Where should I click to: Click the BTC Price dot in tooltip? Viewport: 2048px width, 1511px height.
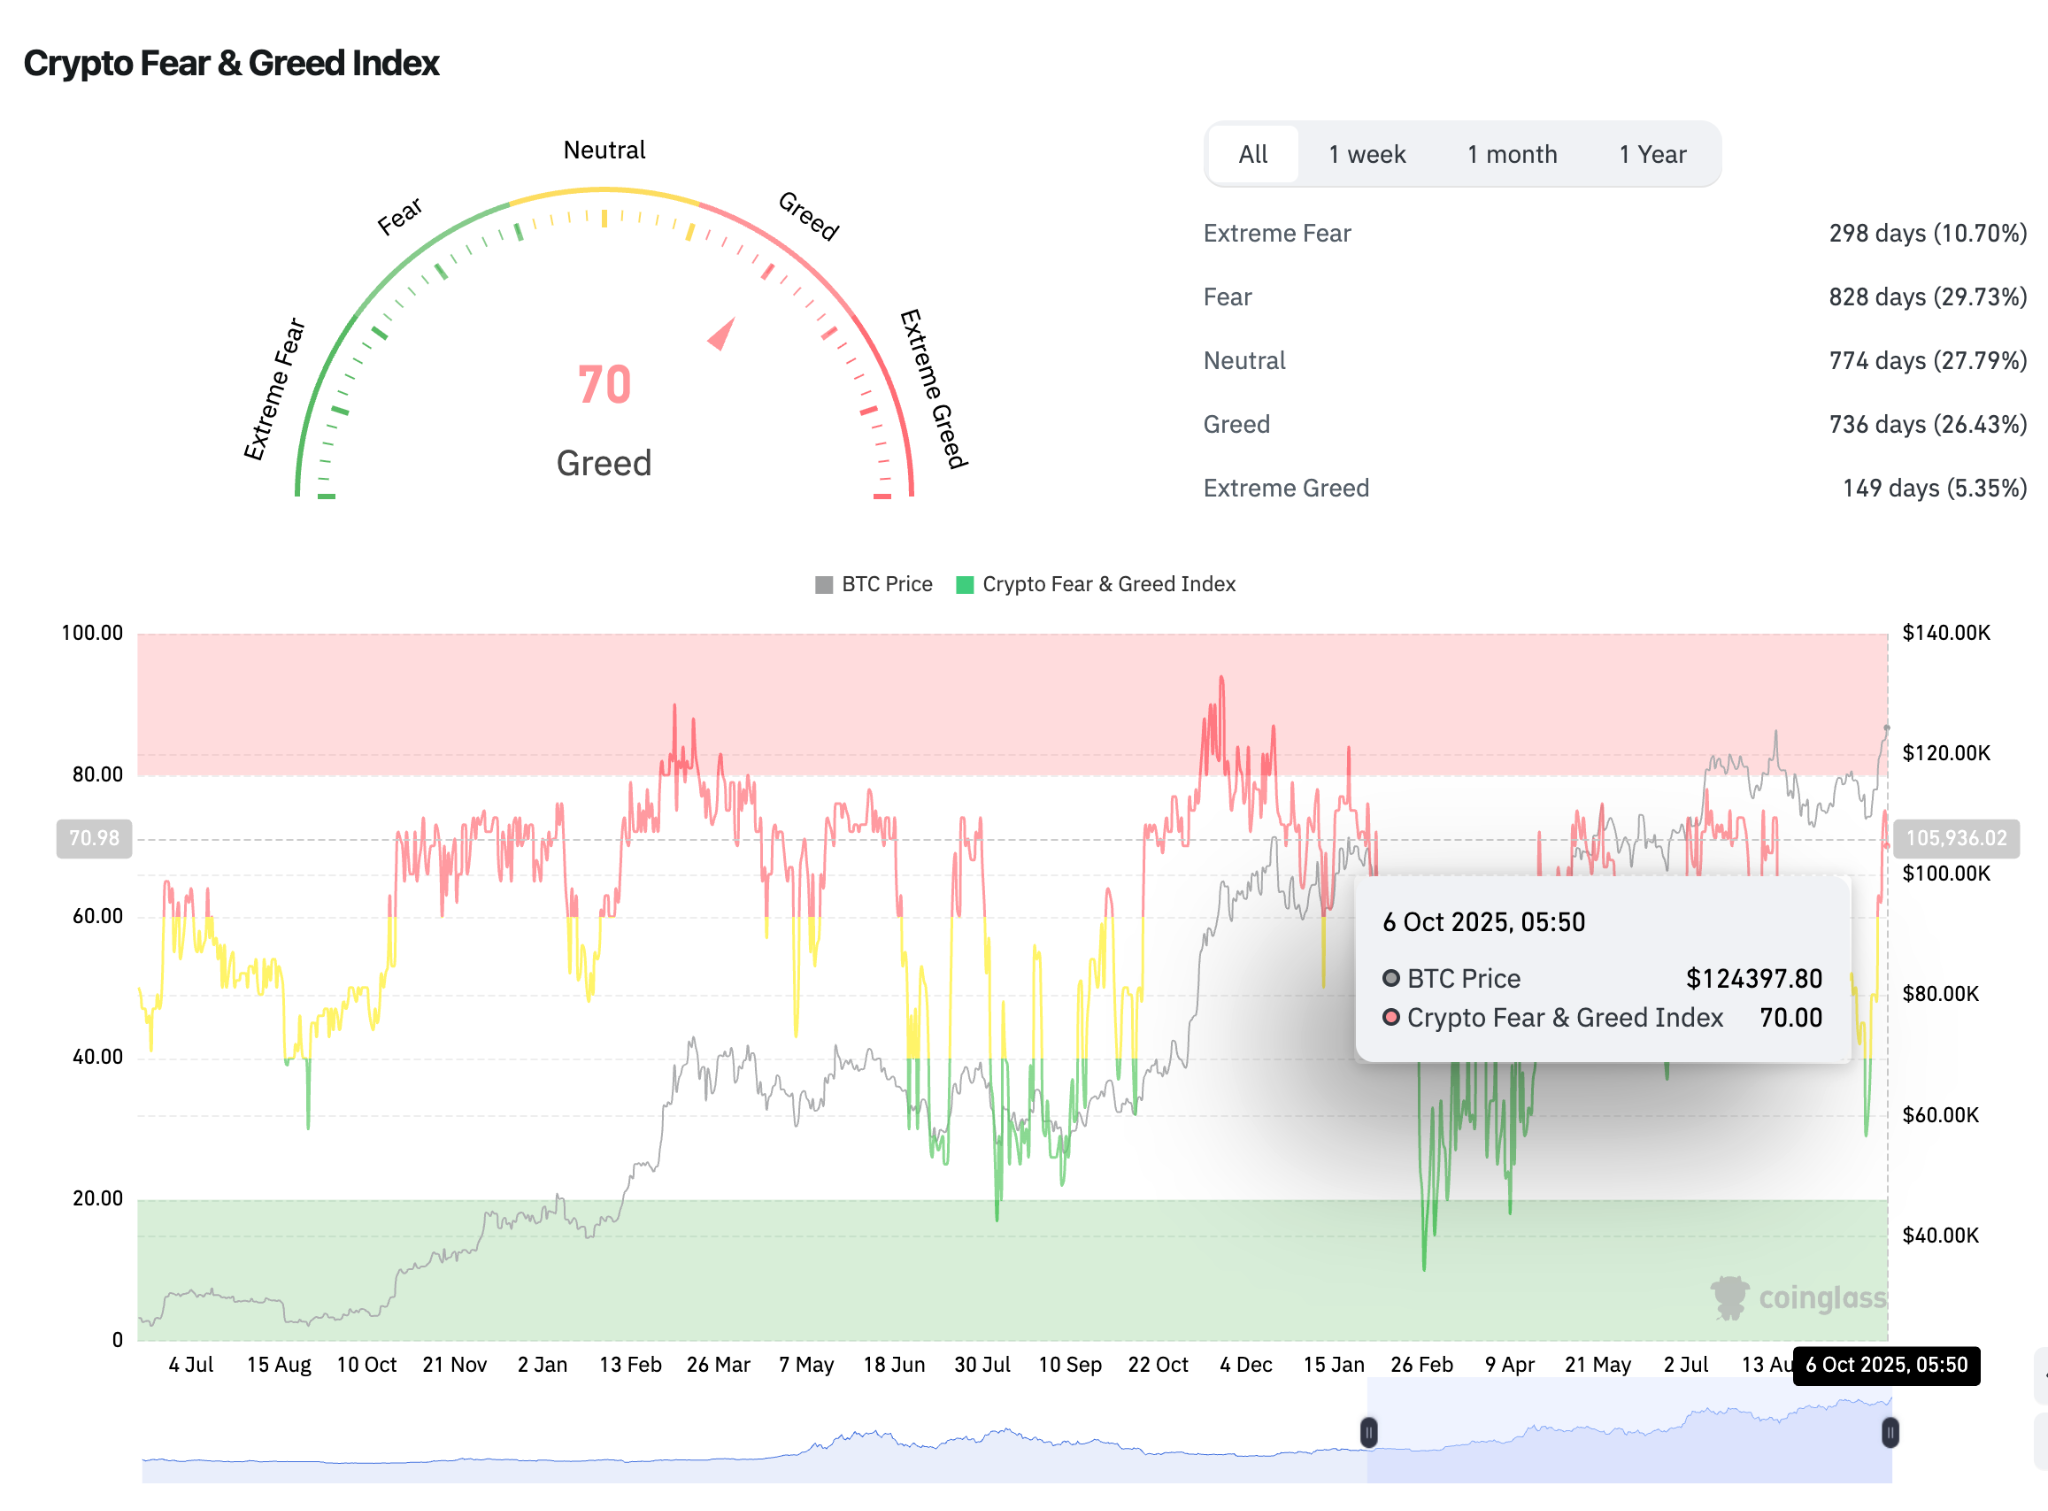click(1391, 978)
